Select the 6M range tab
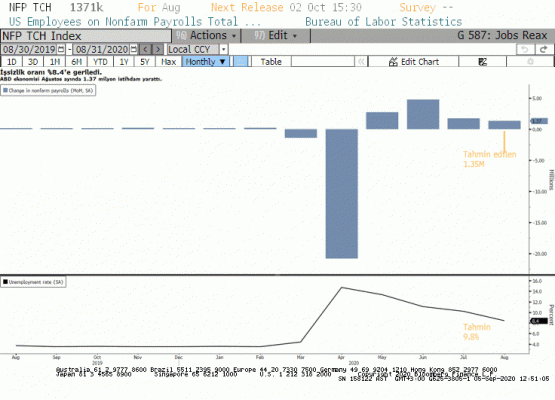Screen dimensions: 555x400 (x=76, y=62)
